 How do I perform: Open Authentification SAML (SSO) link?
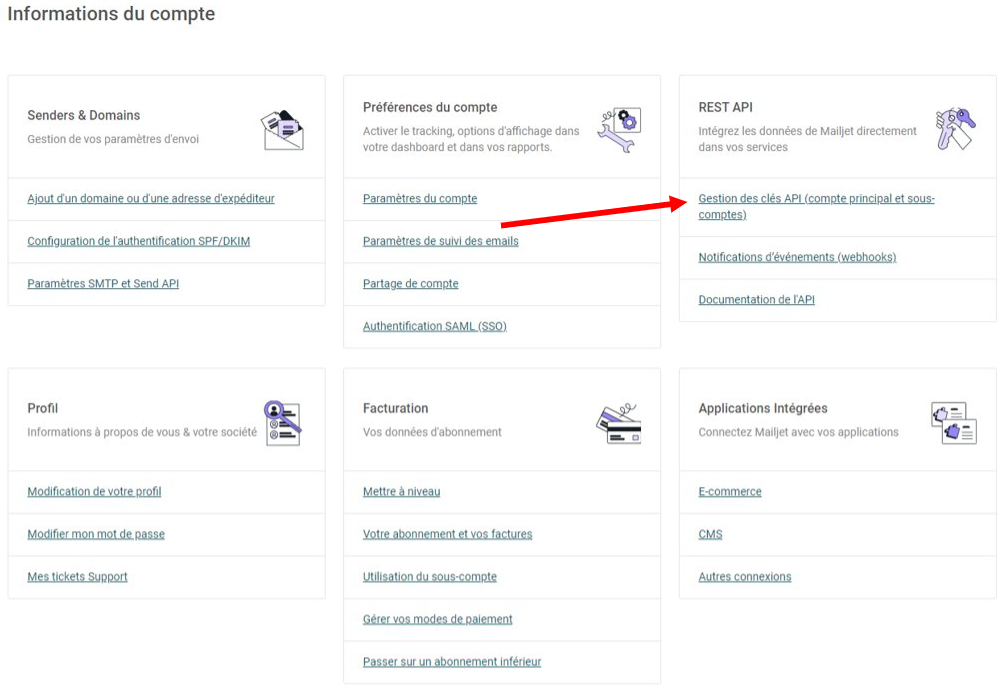pos(435,326)
